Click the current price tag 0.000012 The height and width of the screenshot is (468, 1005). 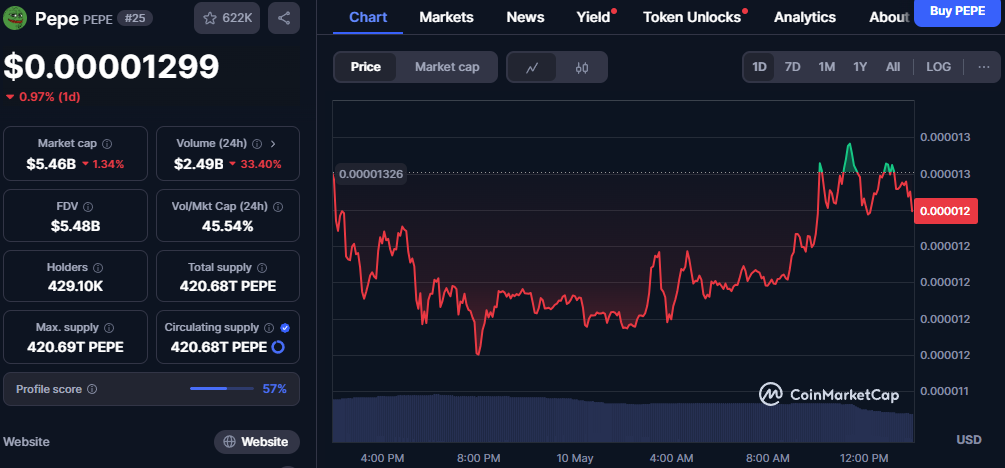[945, 210]
